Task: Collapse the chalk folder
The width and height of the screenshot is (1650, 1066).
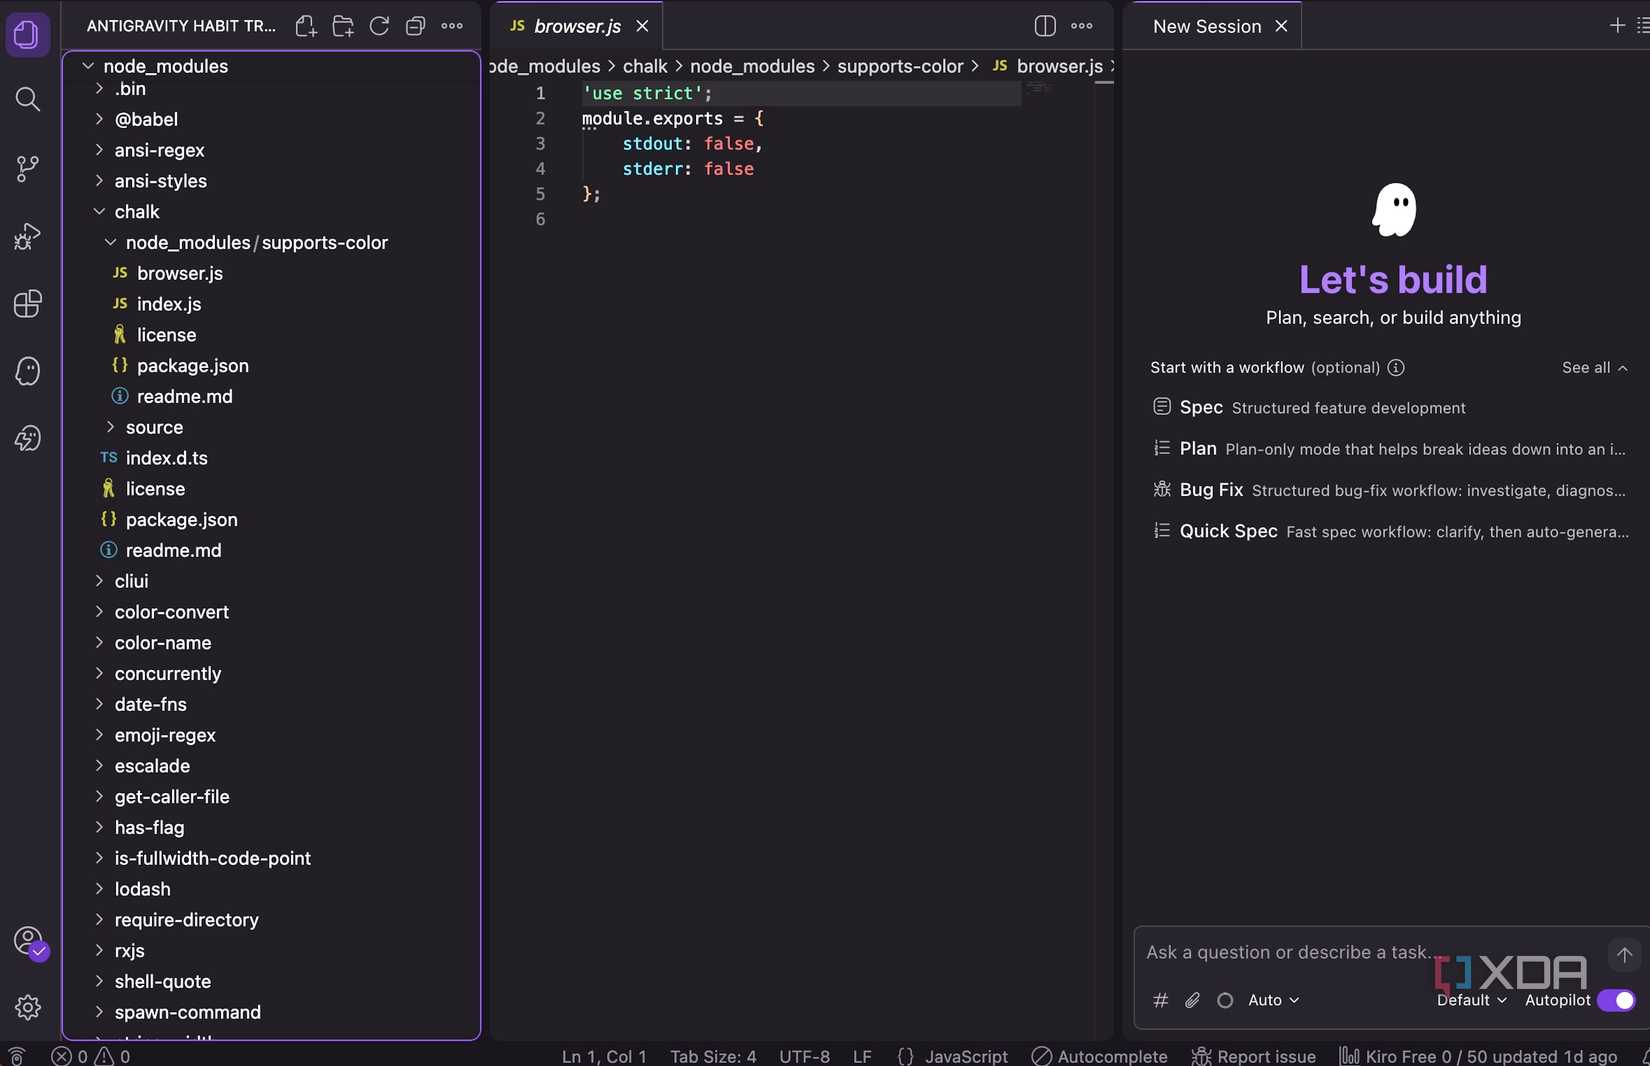Action: pos(271,212)
